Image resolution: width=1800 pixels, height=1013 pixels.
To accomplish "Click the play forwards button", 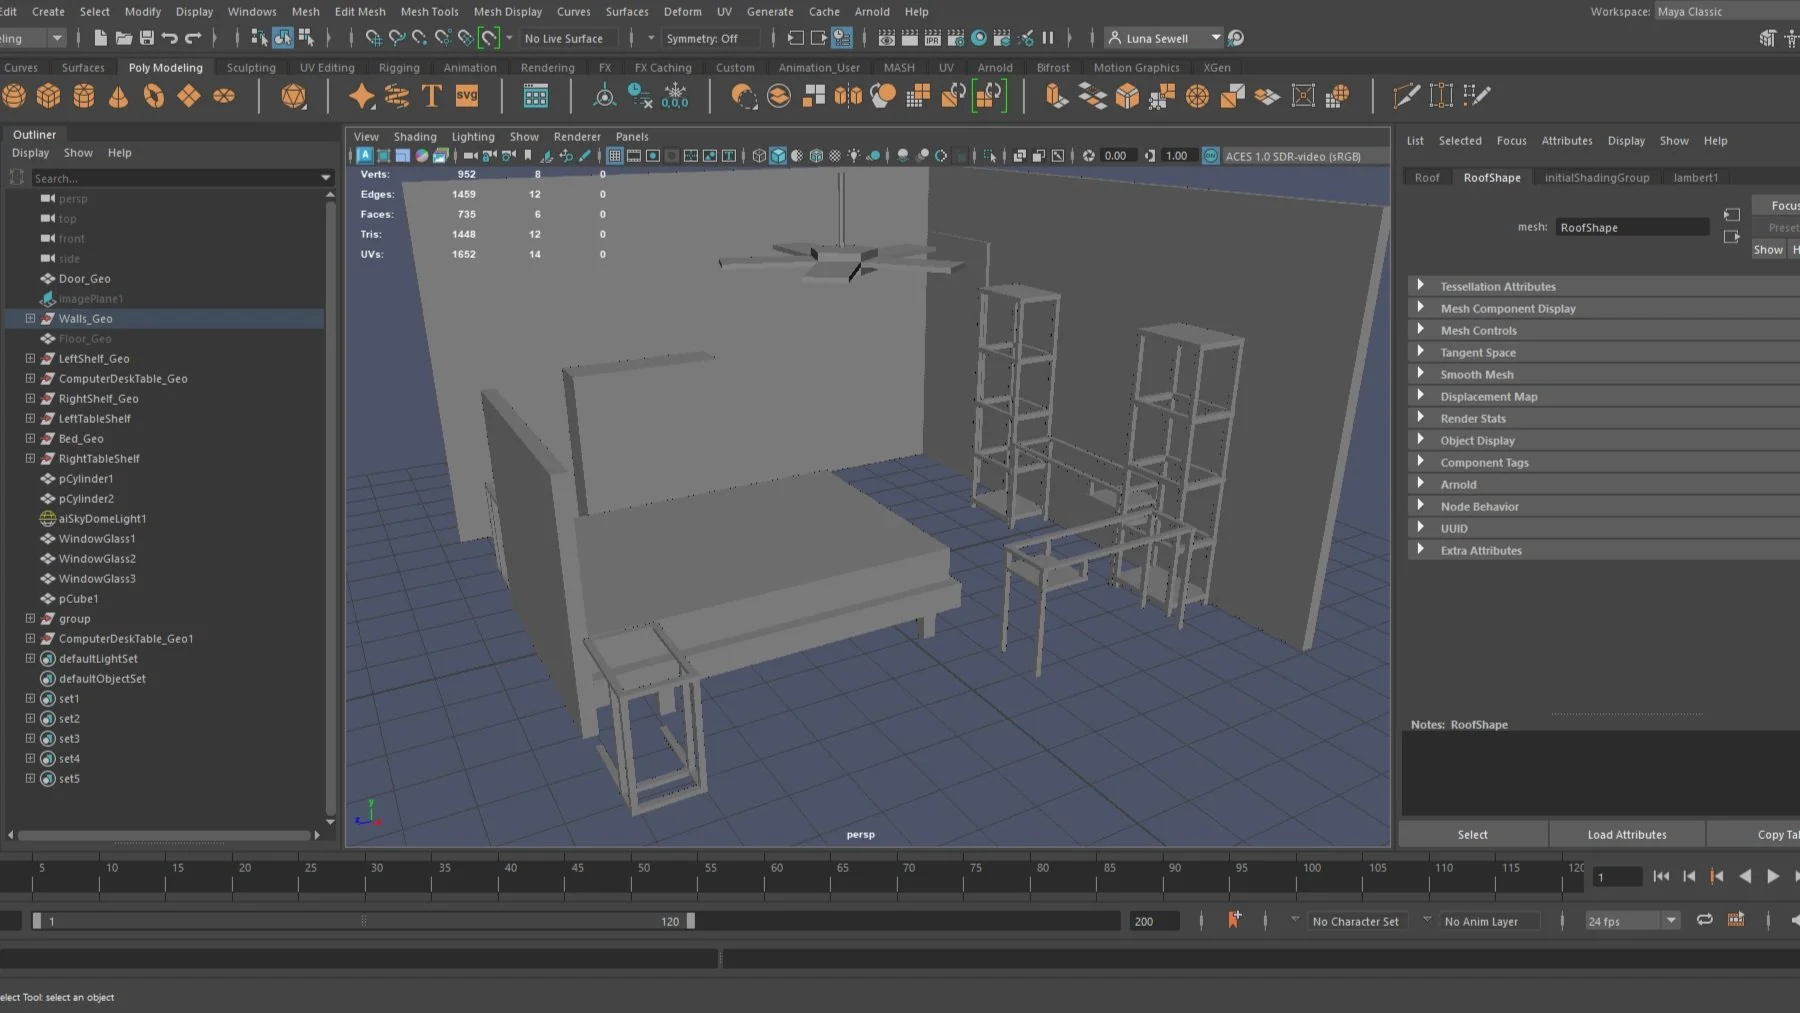I will tap(1773, 876).
